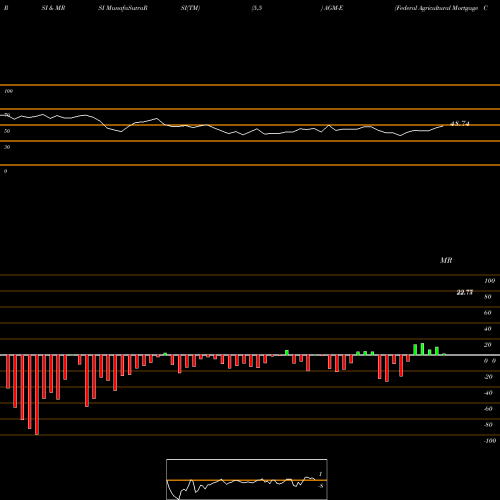Click the MR axis label 80

coord(487,297)
